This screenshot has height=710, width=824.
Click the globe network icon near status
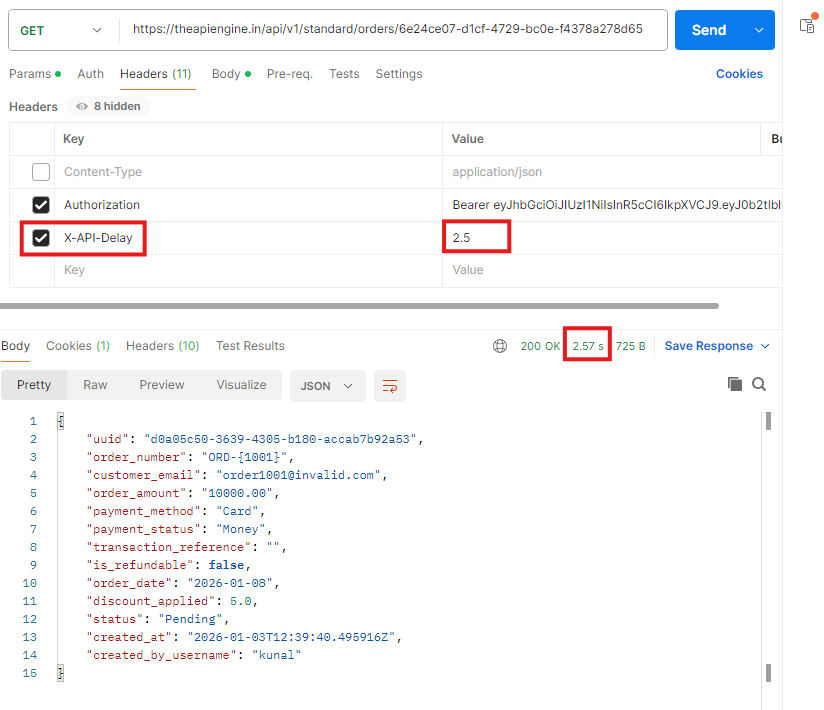pos(500,346)
